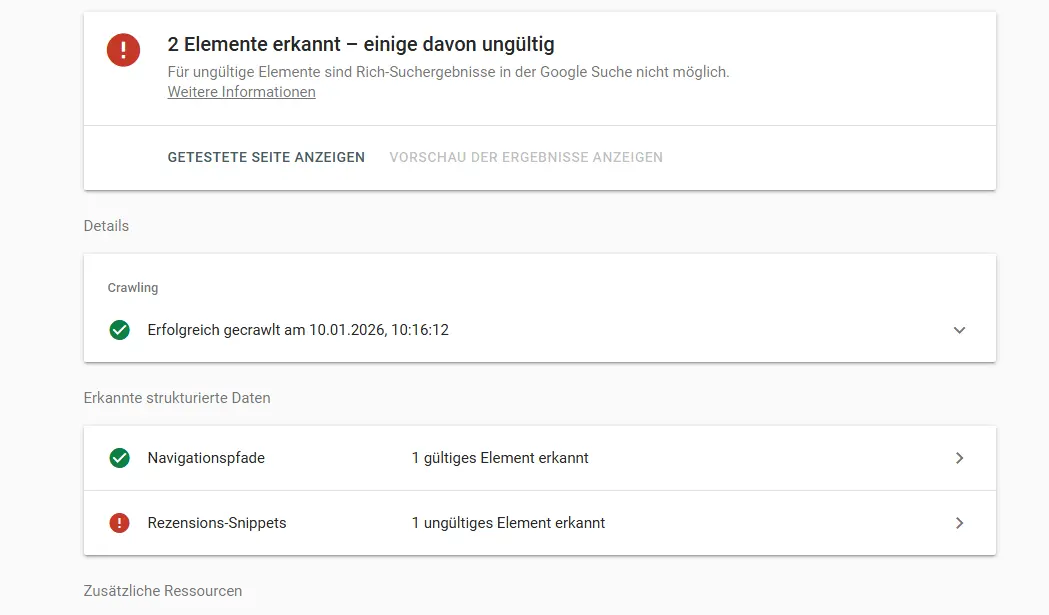Click the 'Details' section heading
Screen dimensions: 1049x615
pos(106,226)
